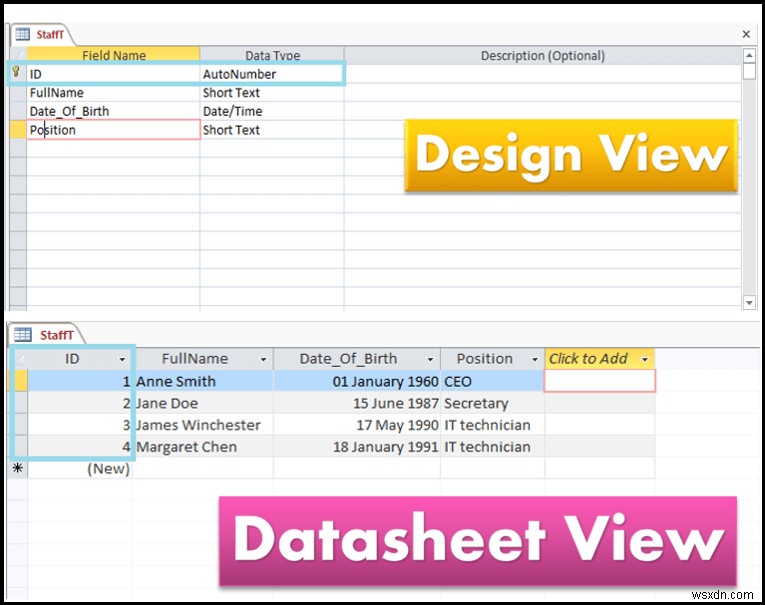
Task: Open the FullName column dropdown arrow
Action: coord(263,360)
